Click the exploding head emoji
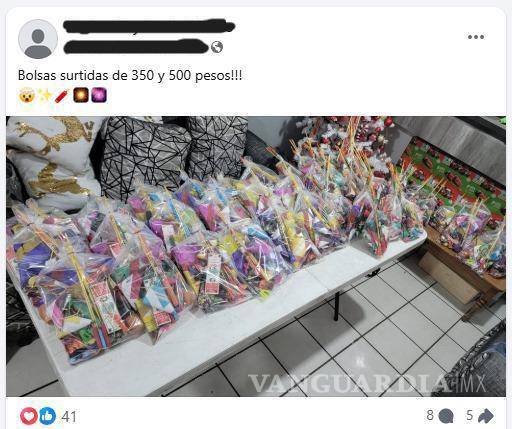Screen dimensions: 512x429 27,96
